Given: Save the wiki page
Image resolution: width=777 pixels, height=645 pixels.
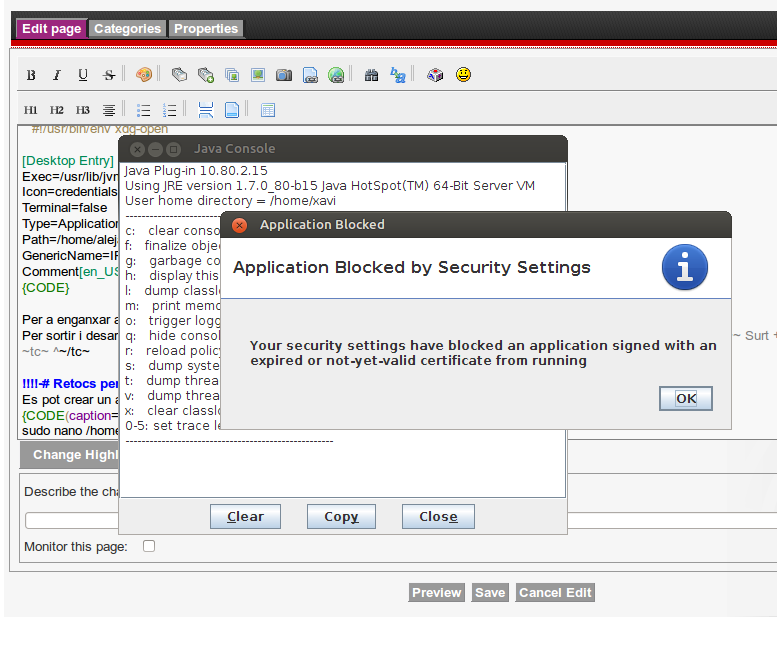Looking at the screenshot, I should click(490, 592).
